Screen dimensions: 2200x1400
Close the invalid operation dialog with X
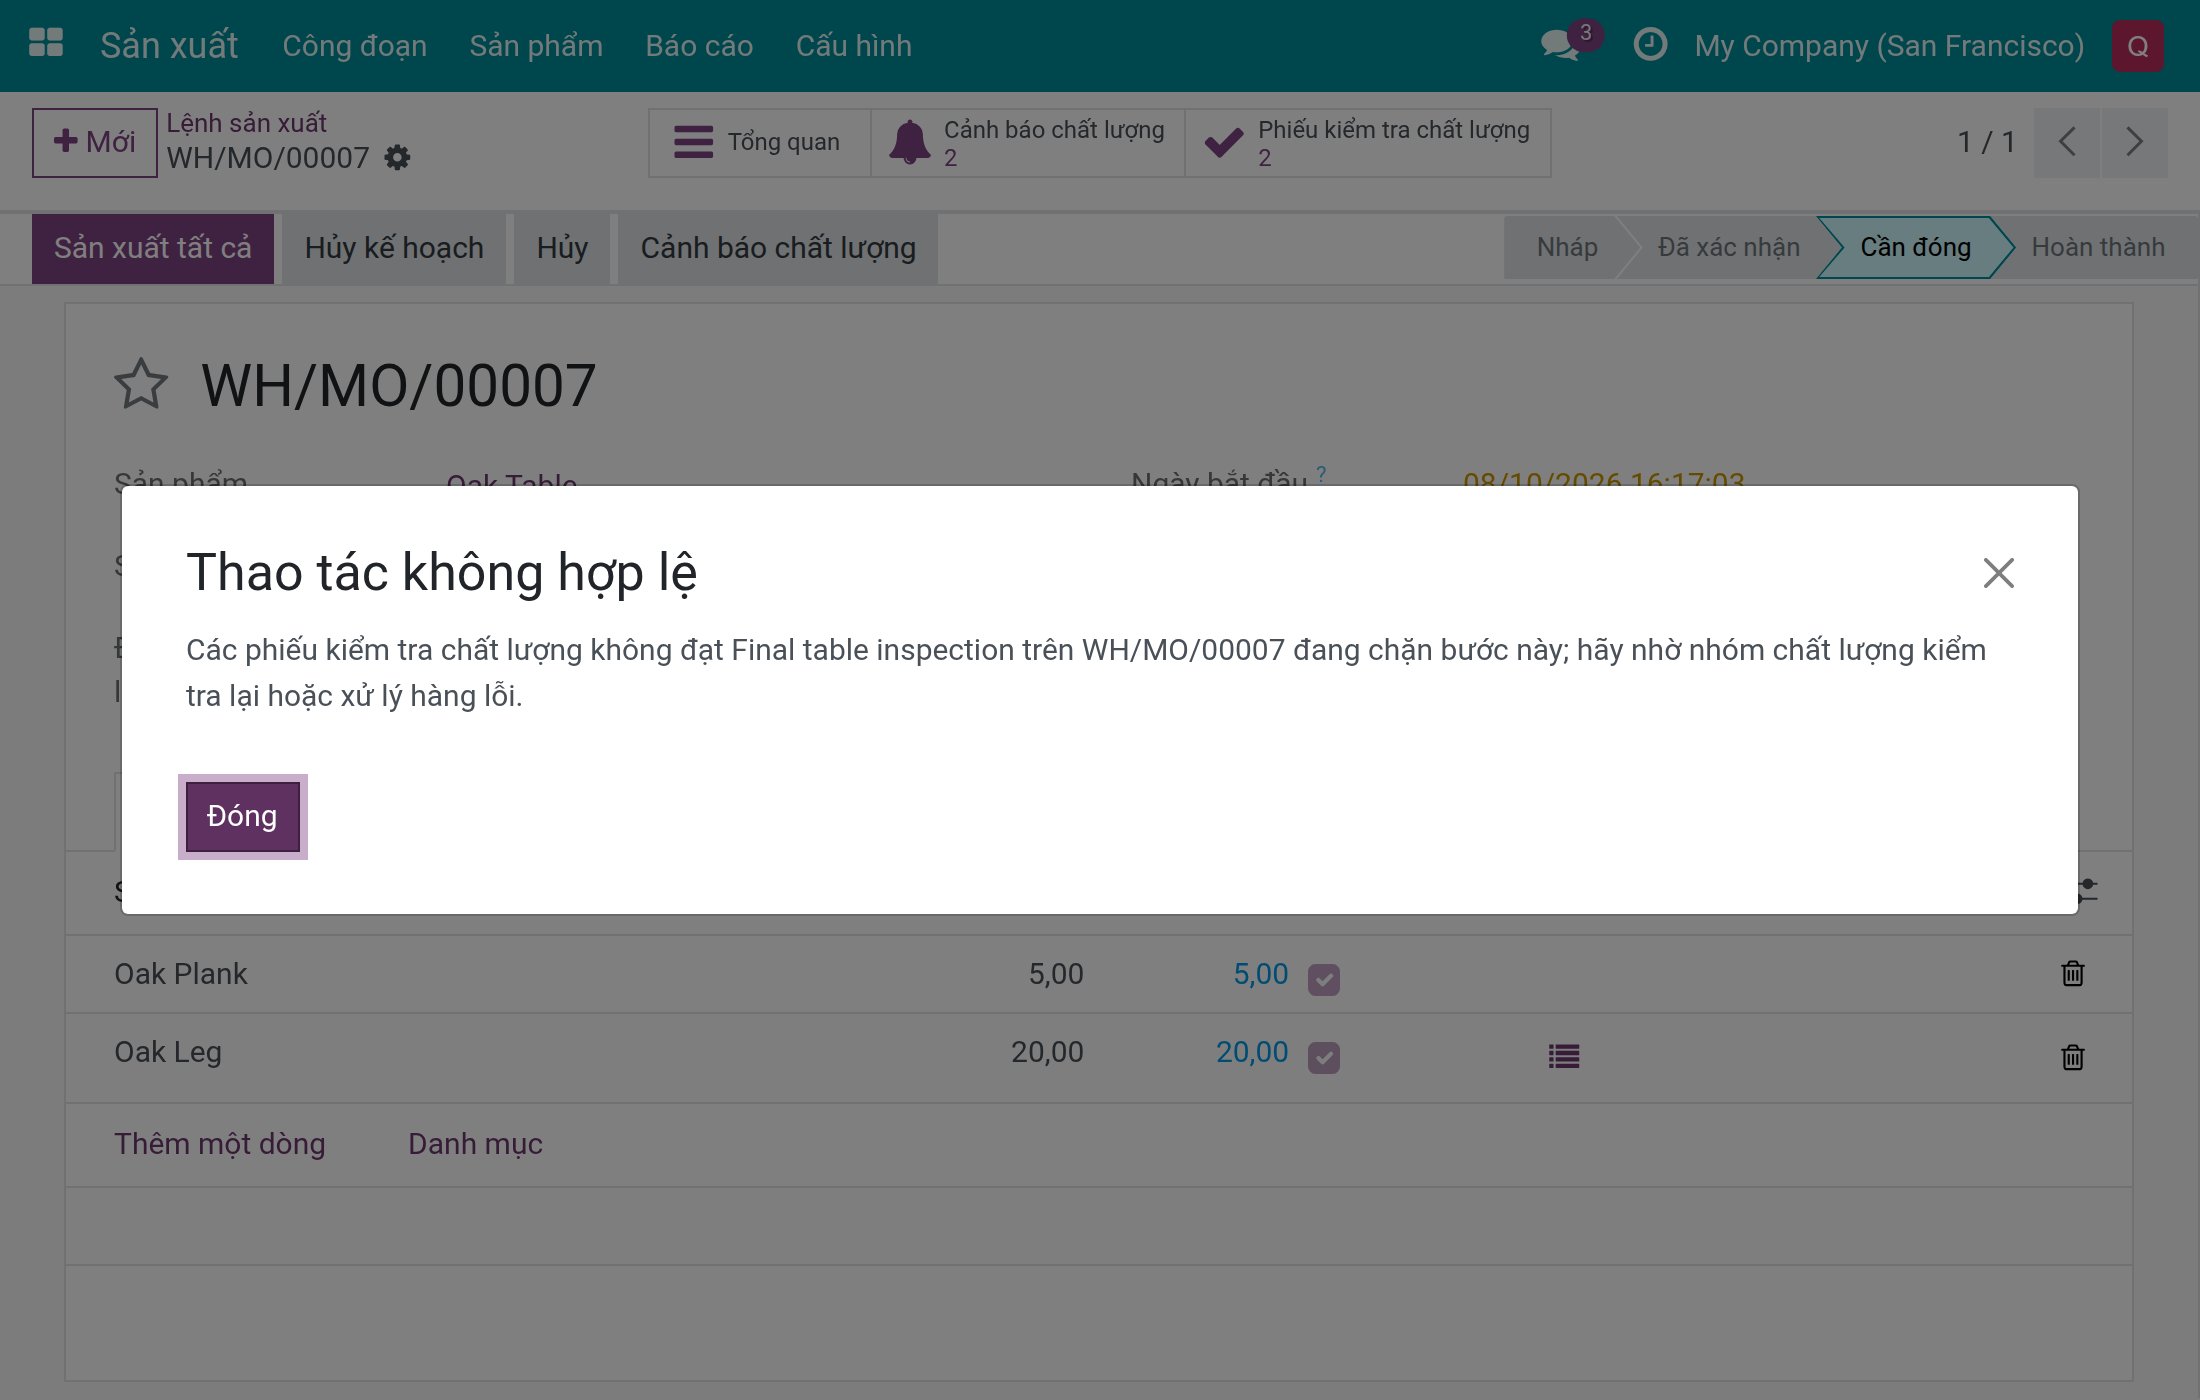click(1998, 573)
